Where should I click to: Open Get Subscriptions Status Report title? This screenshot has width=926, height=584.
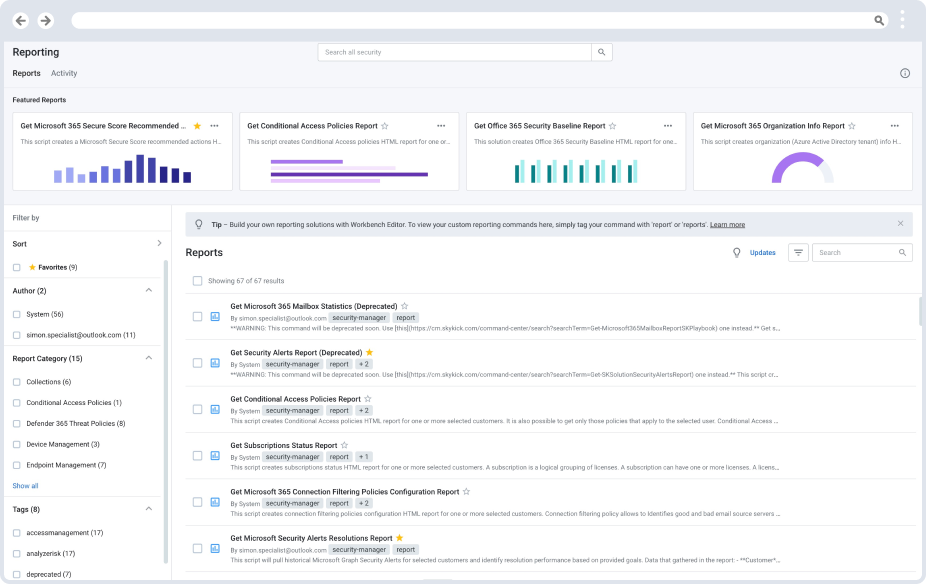pos(283,445)
